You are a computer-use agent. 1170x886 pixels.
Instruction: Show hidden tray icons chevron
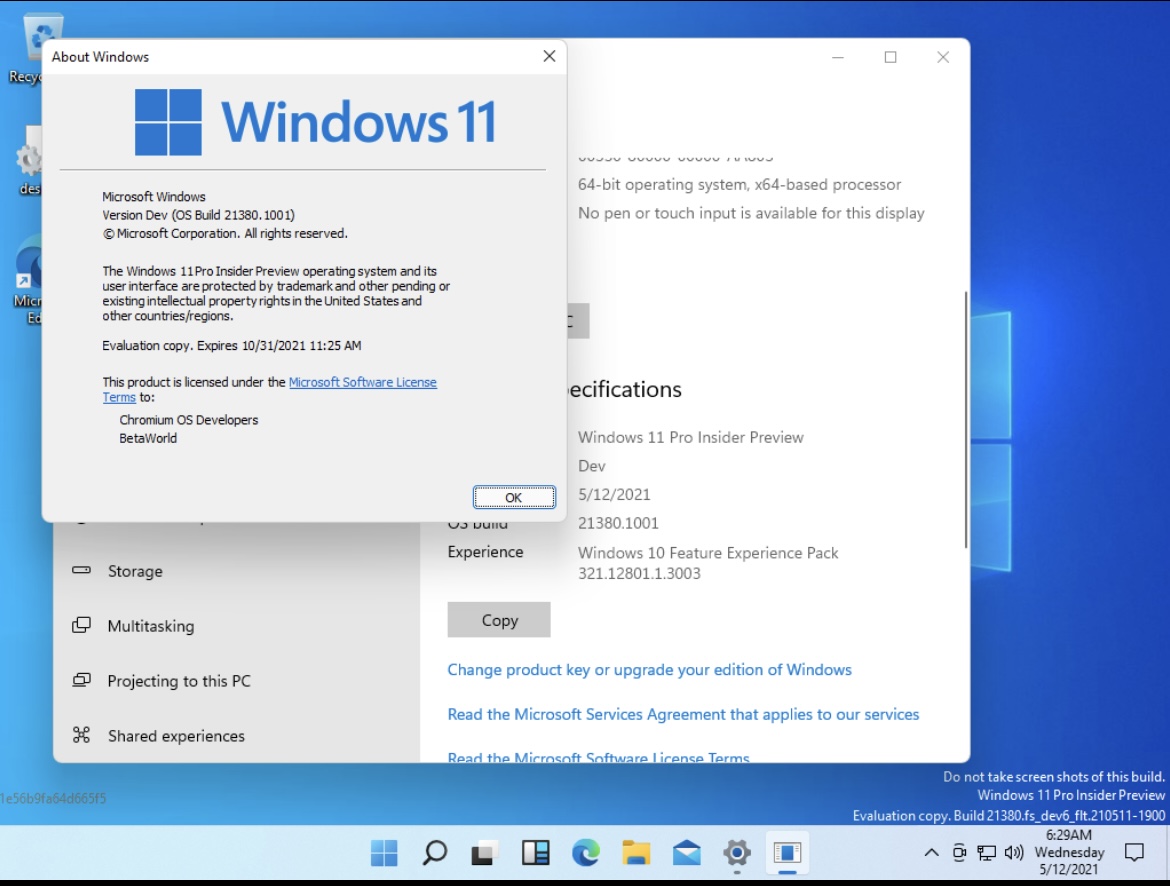coord(931,852)
